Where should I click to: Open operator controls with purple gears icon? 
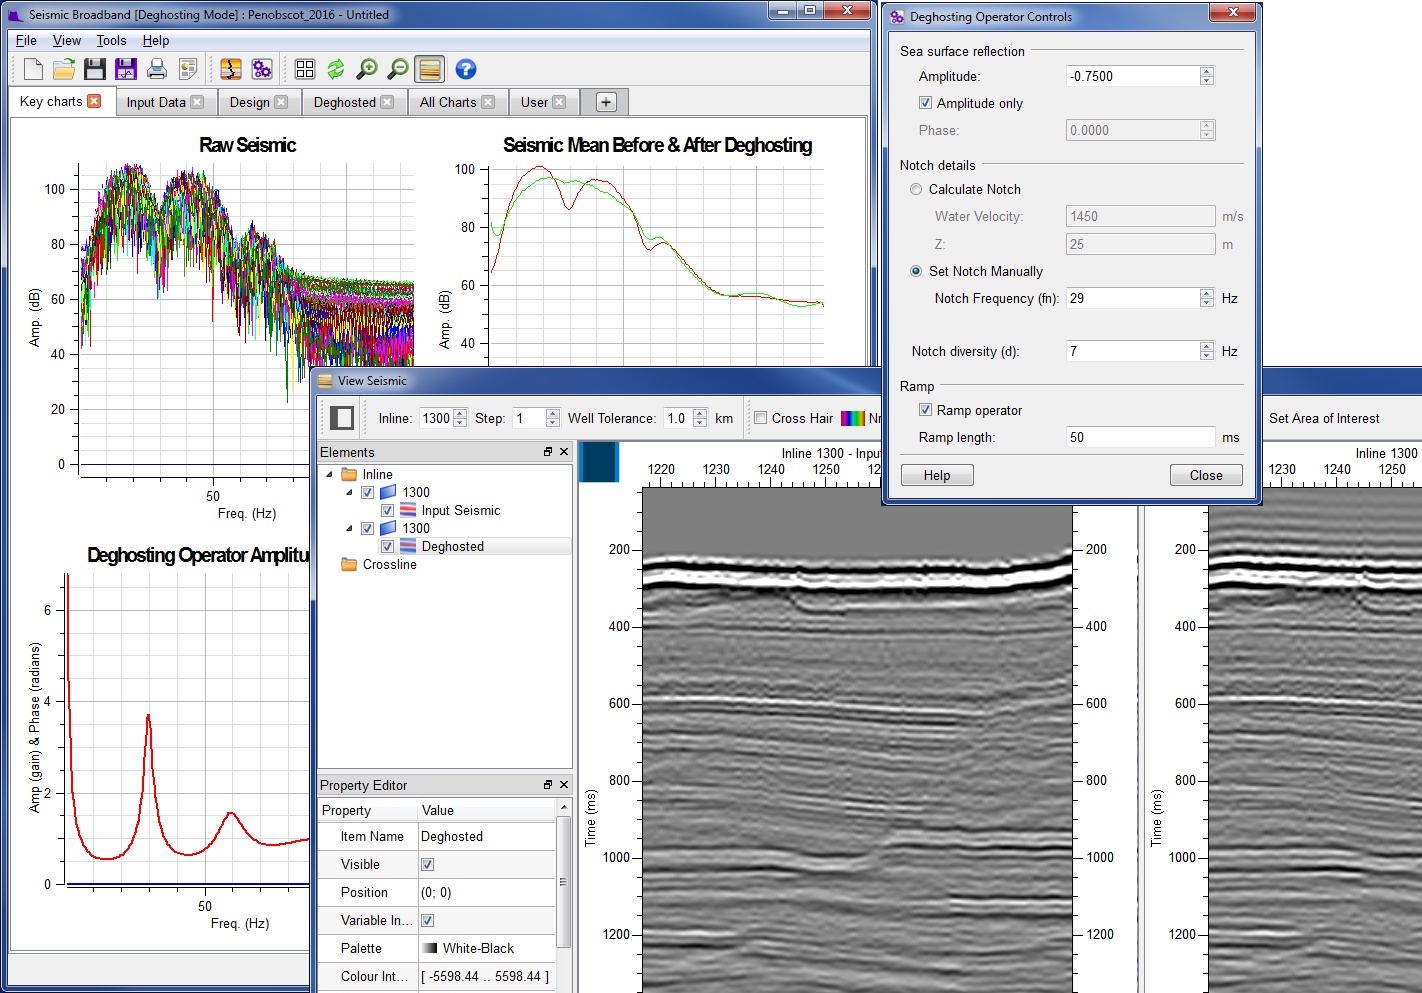(x=262, y=69)
